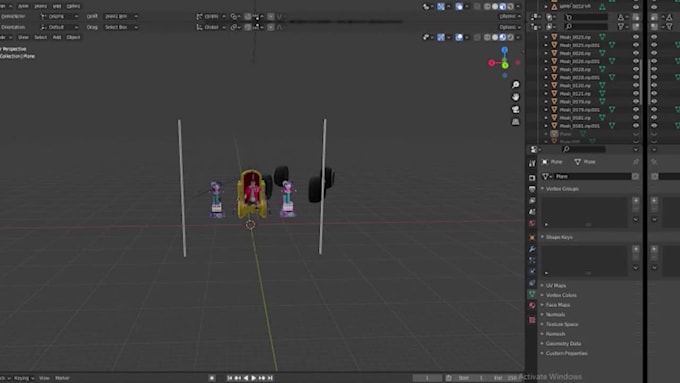Open vertex group specials dropdown arrow
The height and width of the screenshot is (383, 680).
pos(636,219)
